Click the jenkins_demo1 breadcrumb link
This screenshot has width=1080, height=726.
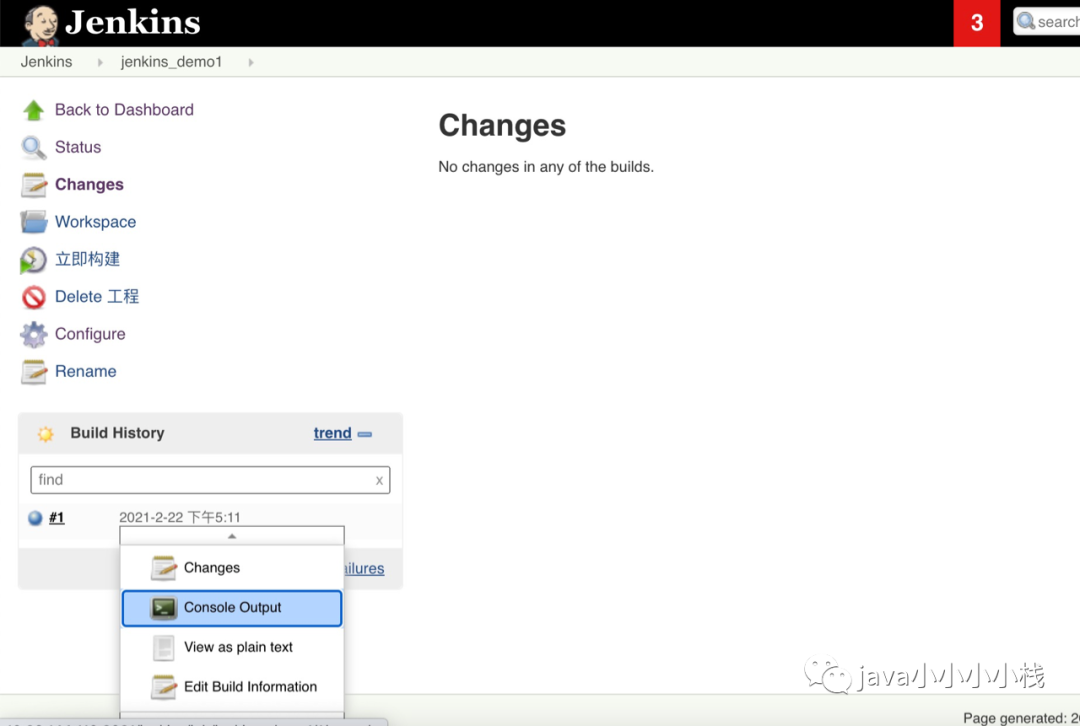[x=172, y=62]
